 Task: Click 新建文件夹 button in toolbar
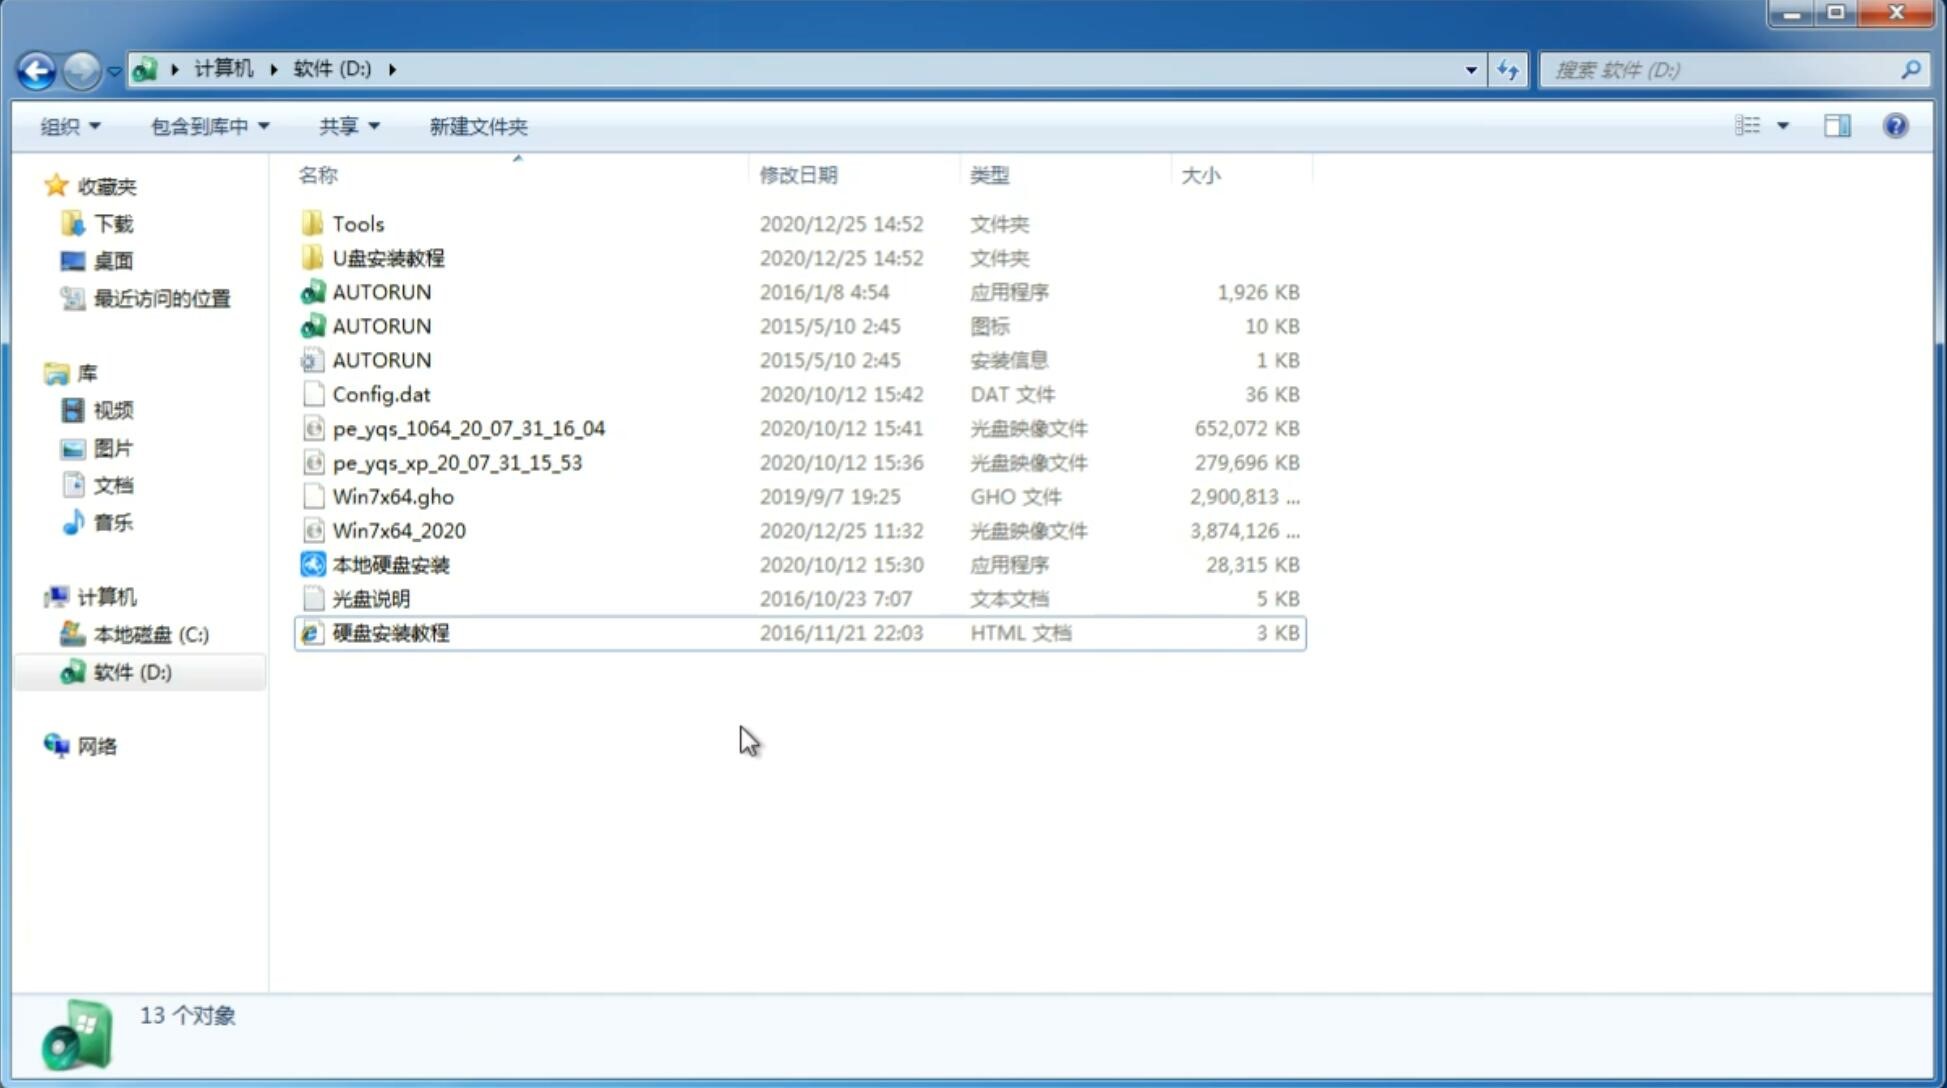point(477,126)
